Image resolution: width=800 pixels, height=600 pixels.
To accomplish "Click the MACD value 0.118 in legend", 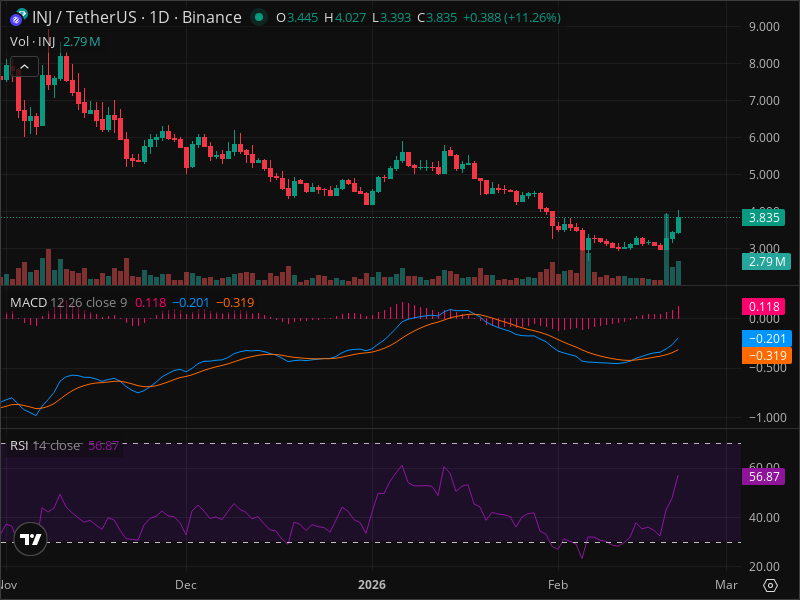I will click(x=151, y=303).
